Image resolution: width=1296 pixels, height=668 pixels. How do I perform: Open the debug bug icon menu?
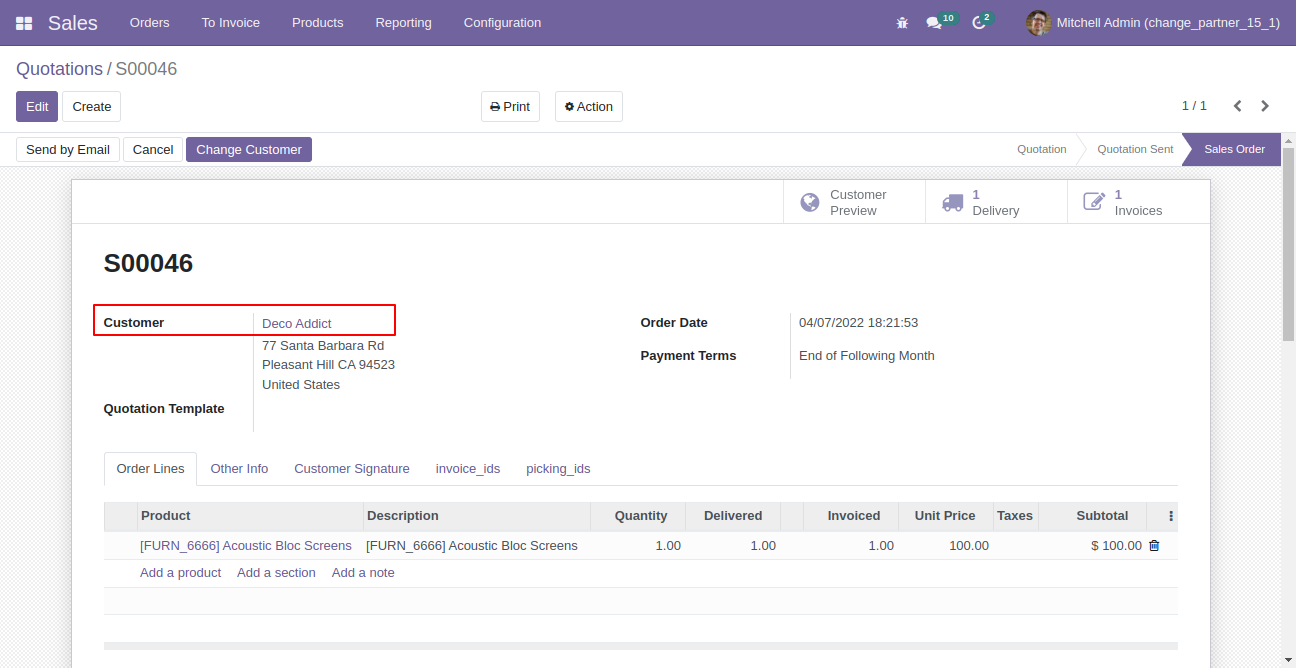(902, 23)
